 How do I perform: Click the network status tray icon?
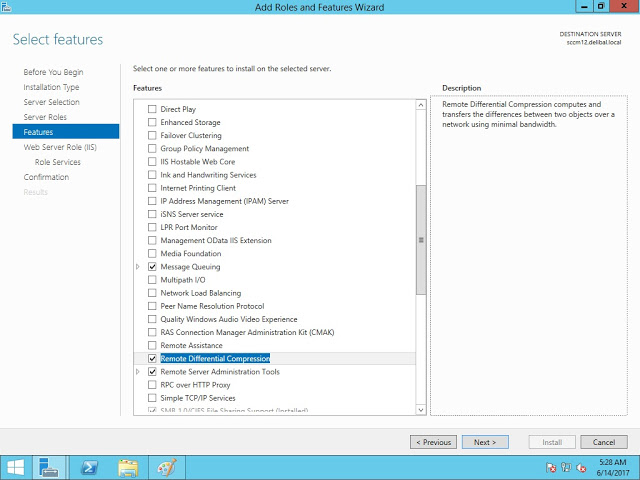[x=566, y=467]
